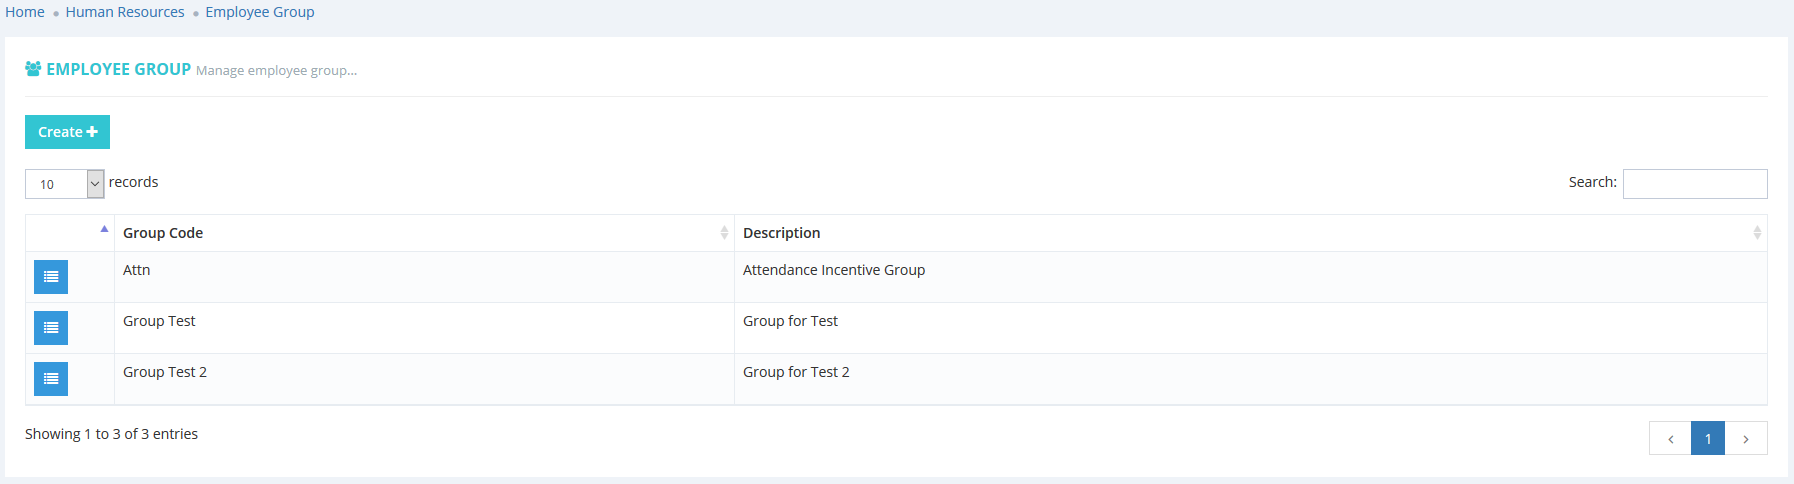Screen dimensions: 1794x484
Task: Sort table by Description column
Action: point(1250,233)
